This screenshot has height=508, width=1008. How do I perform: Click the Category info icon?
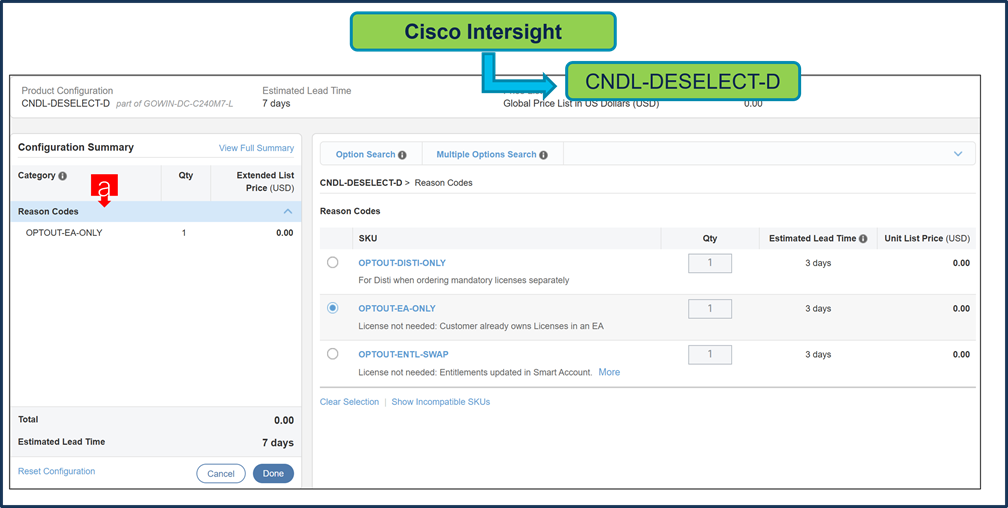[x=63, y=176]
